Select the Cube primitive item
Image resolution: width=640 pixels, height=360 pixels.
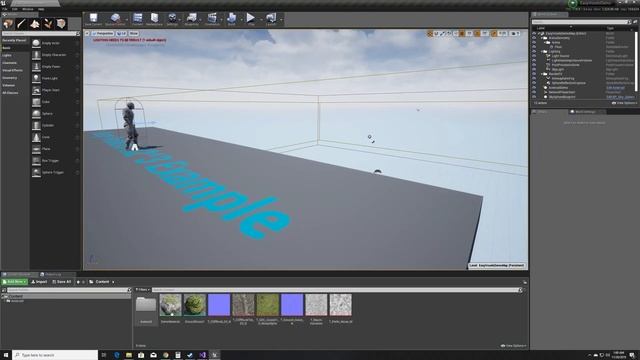tap(56, 102)
